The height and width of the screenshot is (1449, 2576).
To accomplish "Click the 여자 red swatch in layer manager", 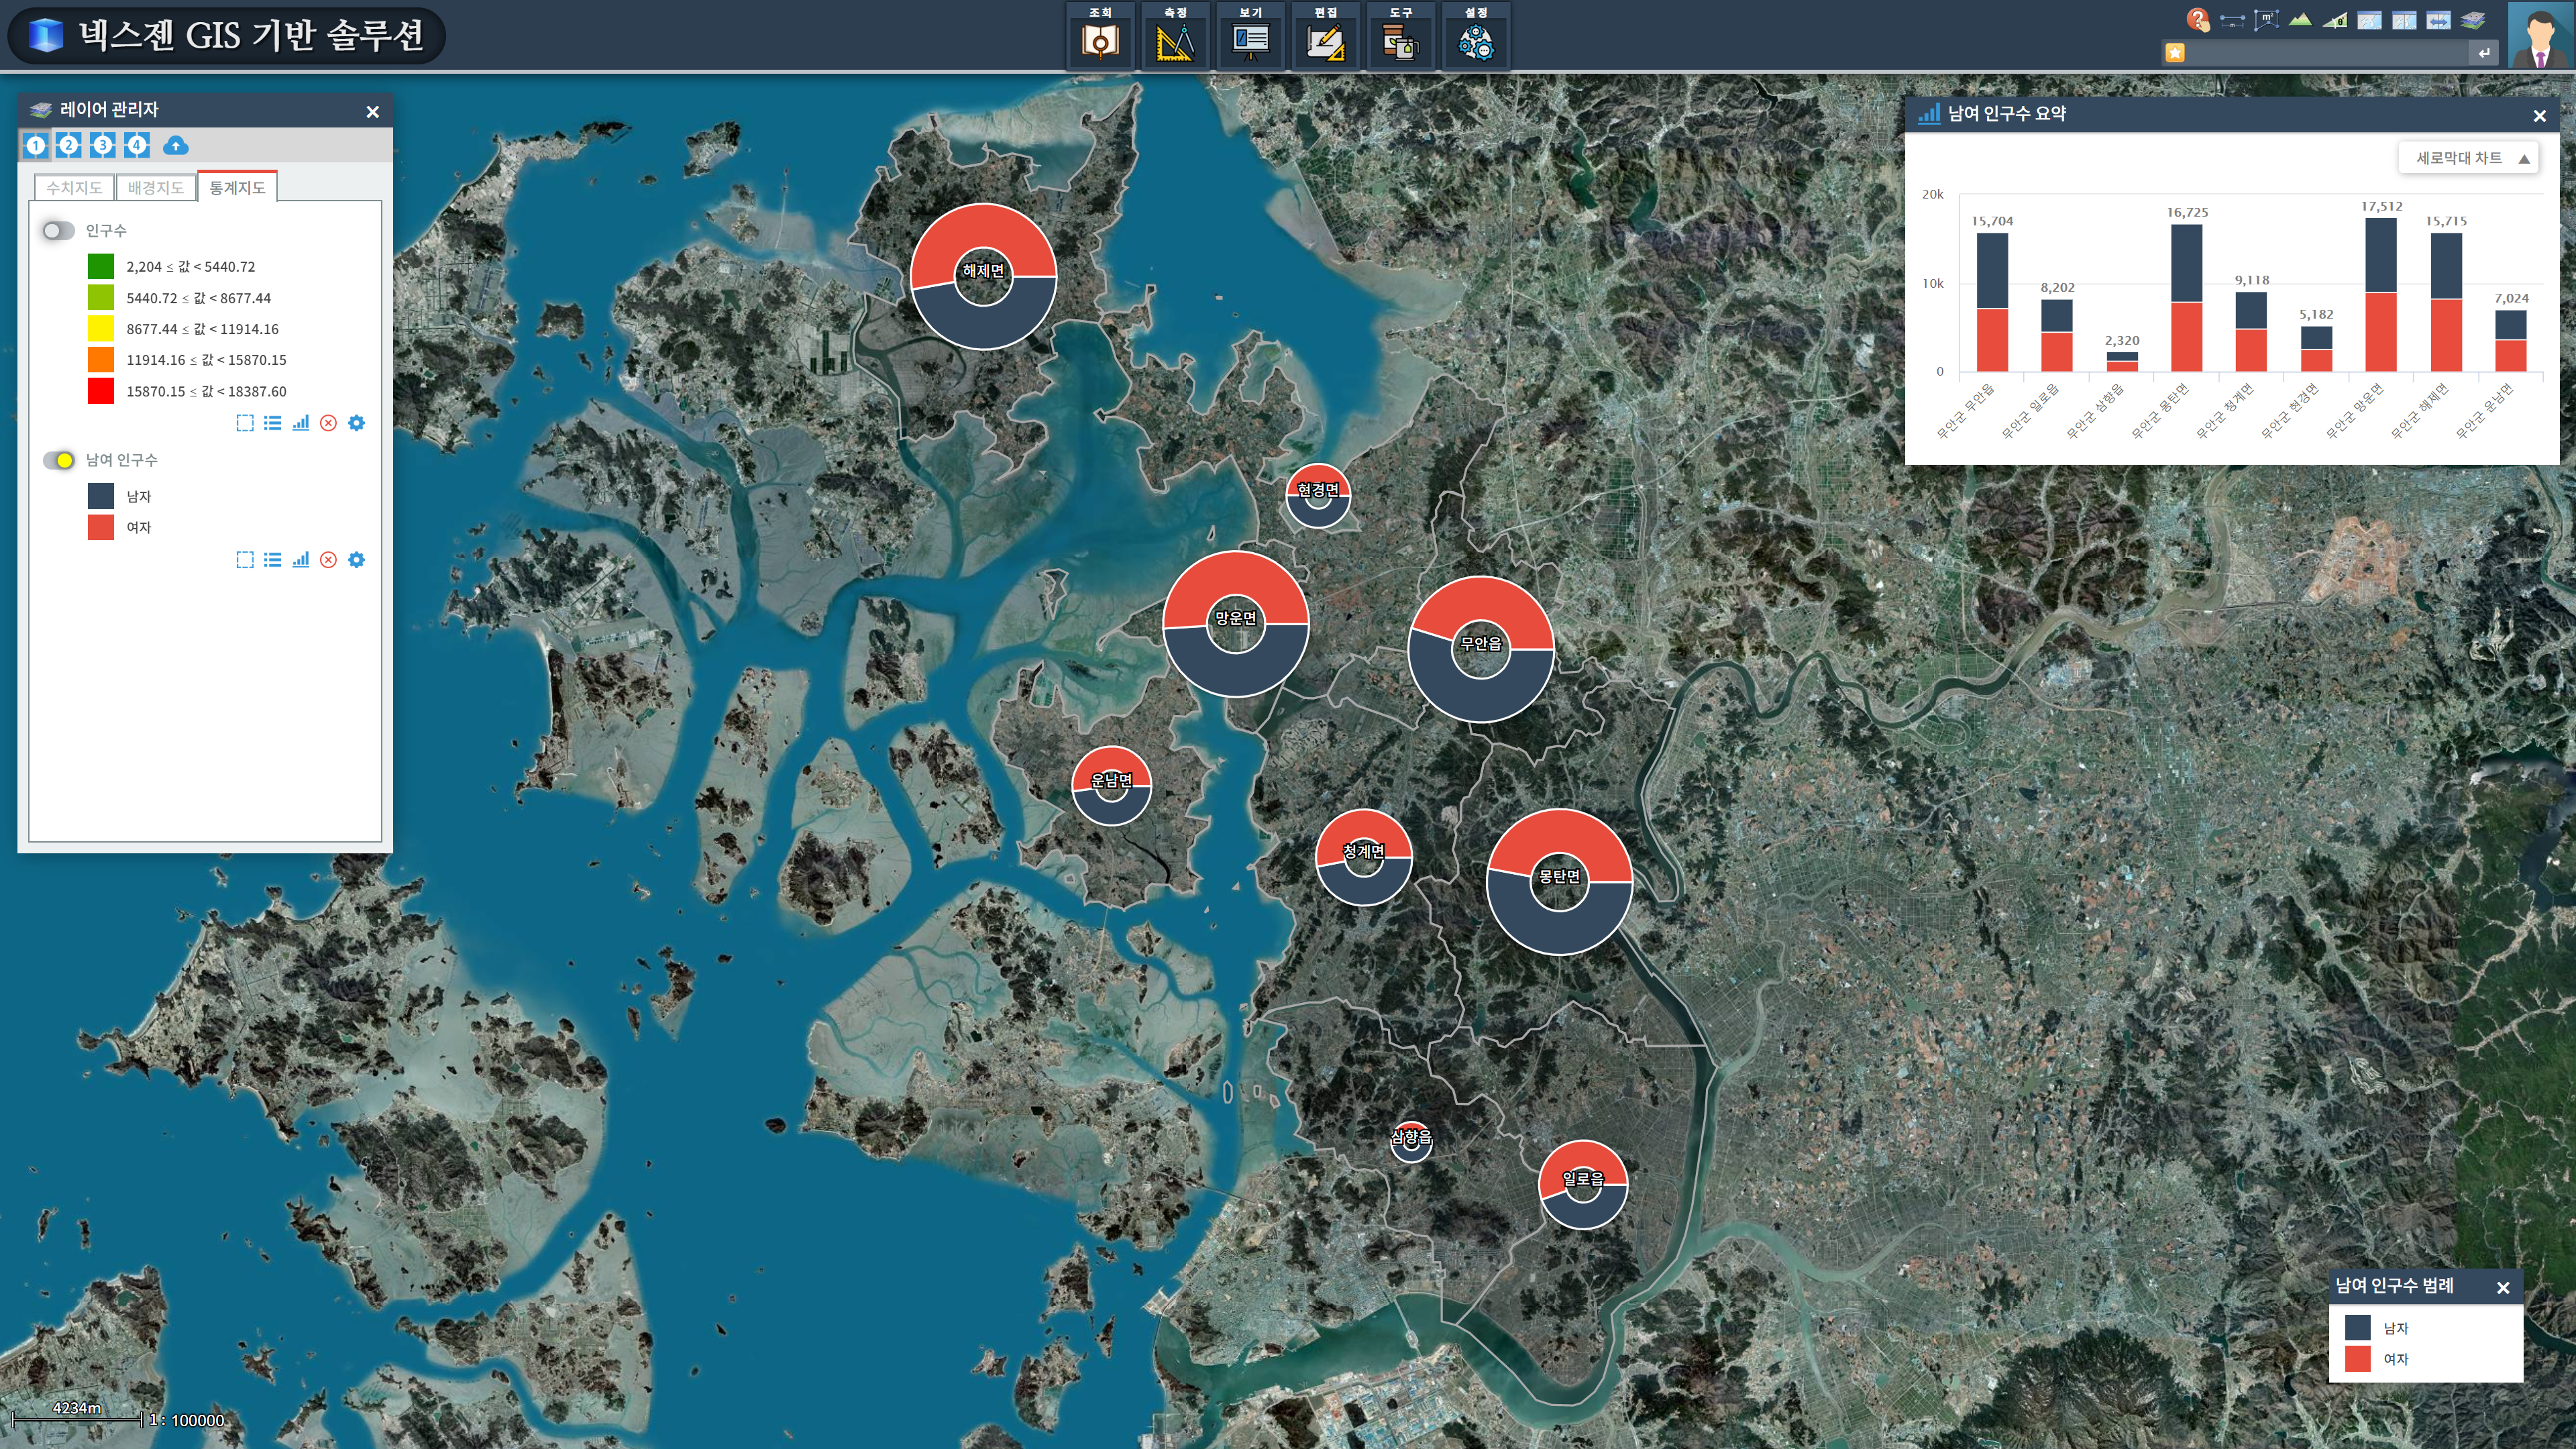I will pyautogui.click(x=101, y=527).
